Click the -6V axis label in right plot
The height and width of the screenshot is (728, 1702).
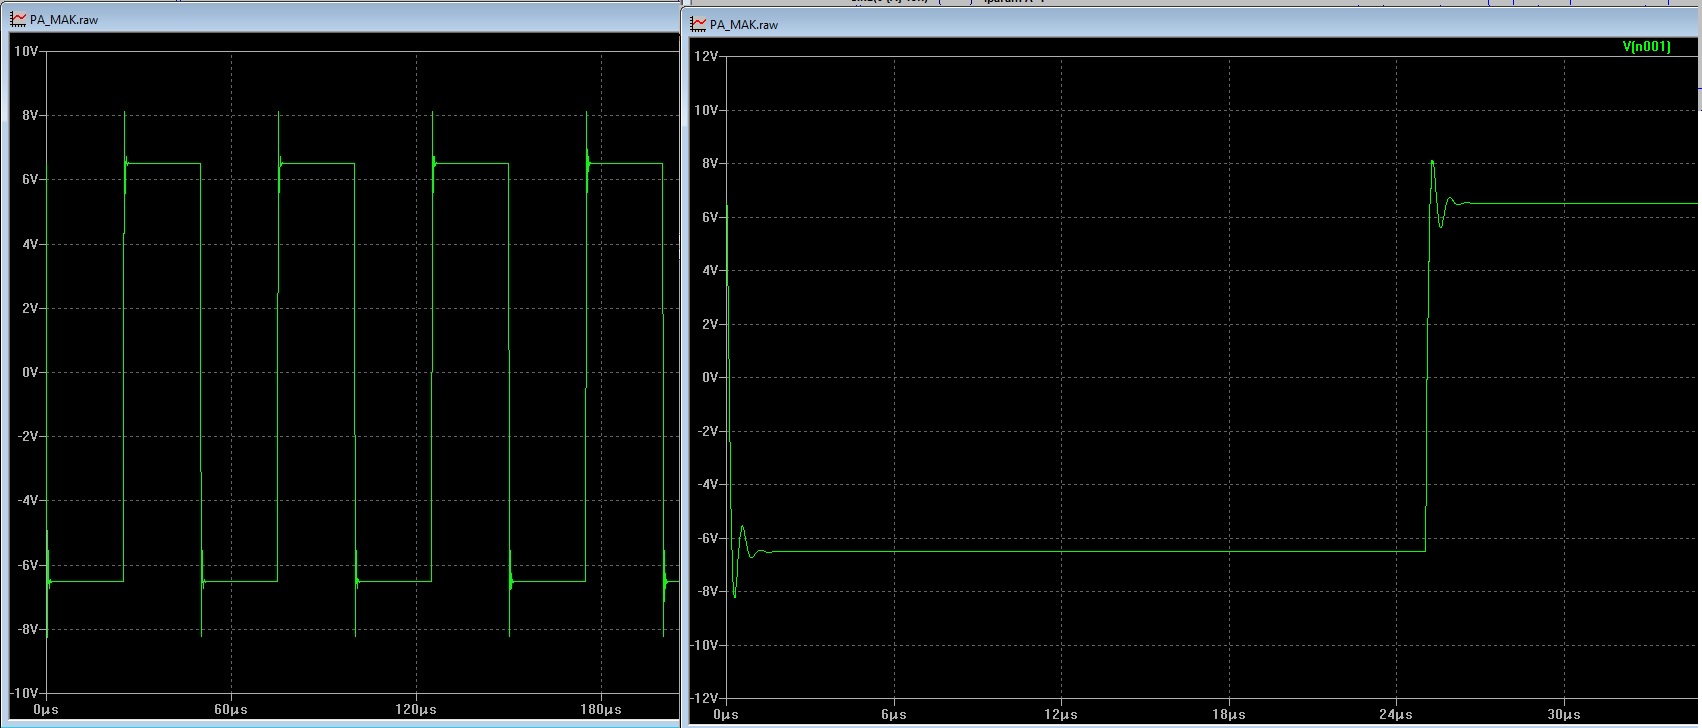pos(707,538)
